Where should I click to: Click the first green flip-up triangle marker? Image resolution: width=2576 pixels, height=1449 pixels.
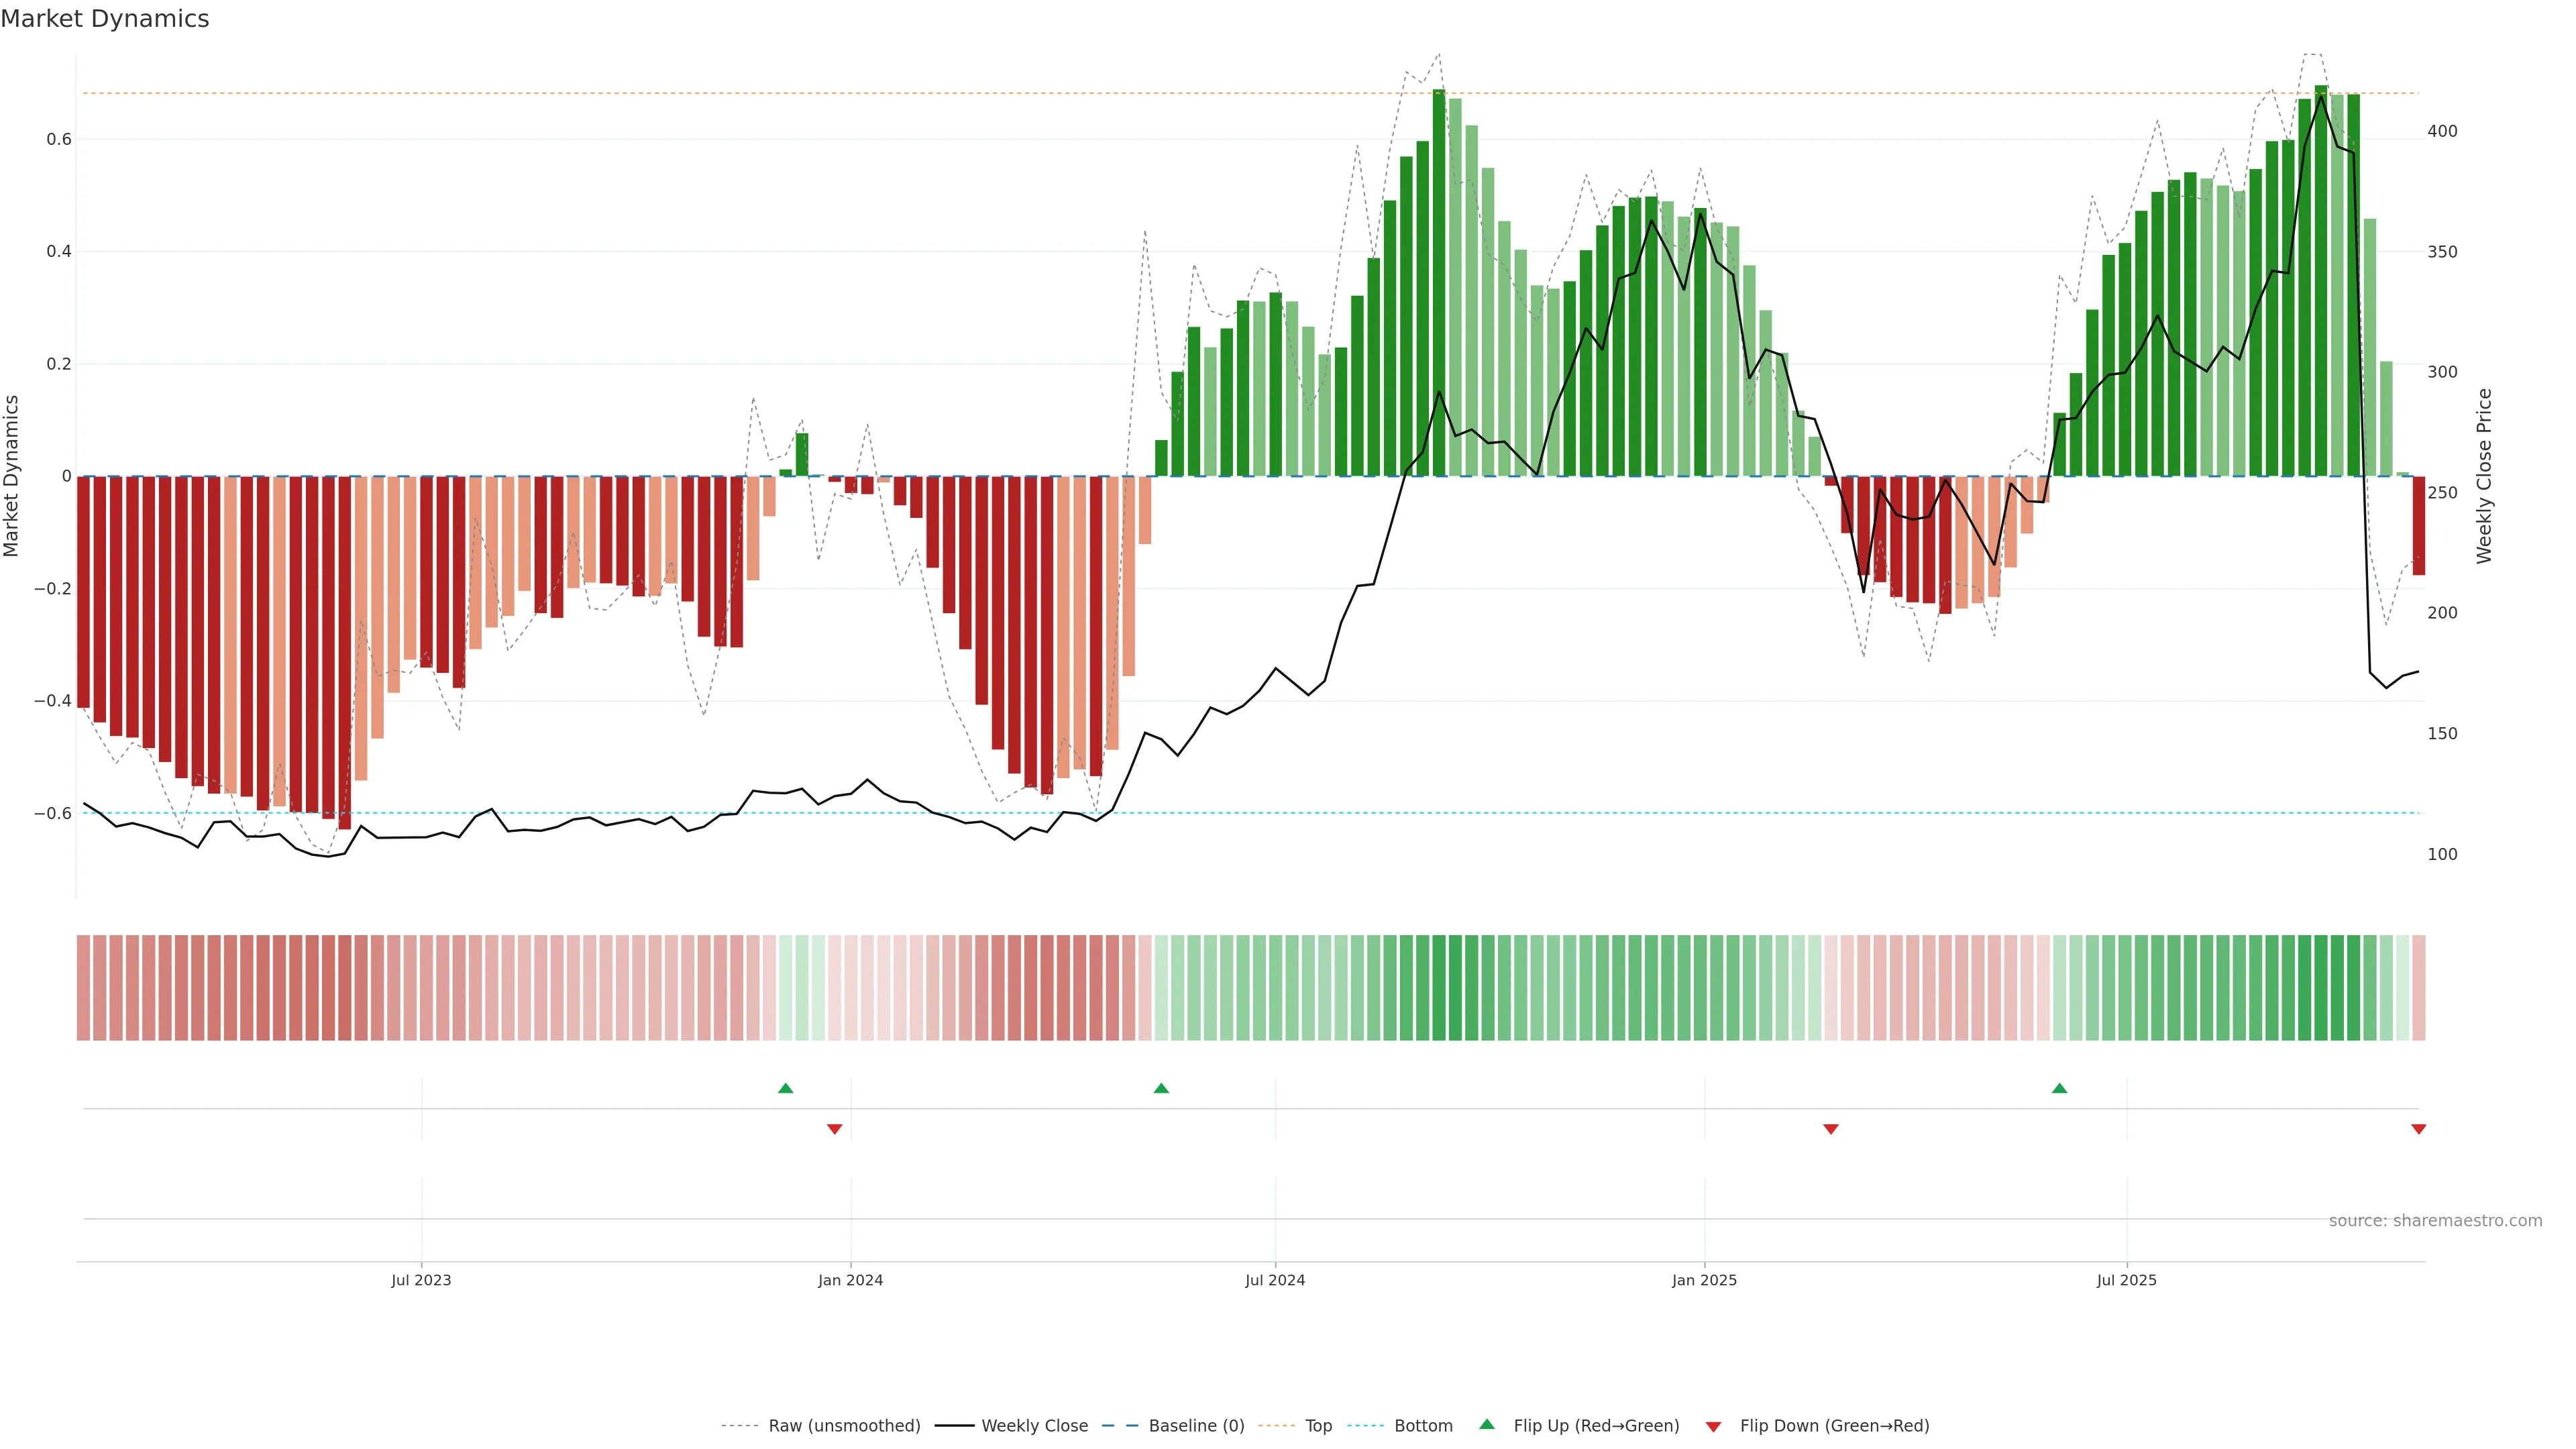785,1088
